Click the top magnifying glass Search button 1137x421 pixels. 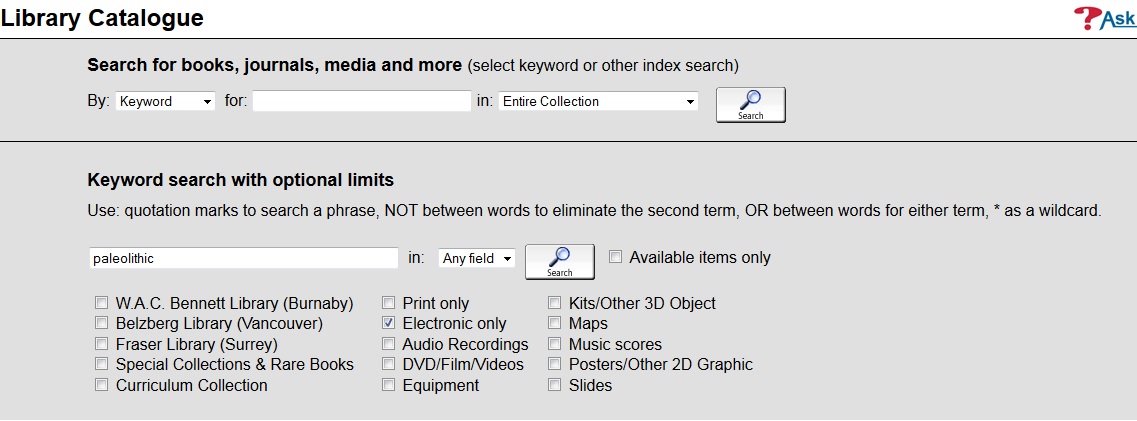coord(751,105)
